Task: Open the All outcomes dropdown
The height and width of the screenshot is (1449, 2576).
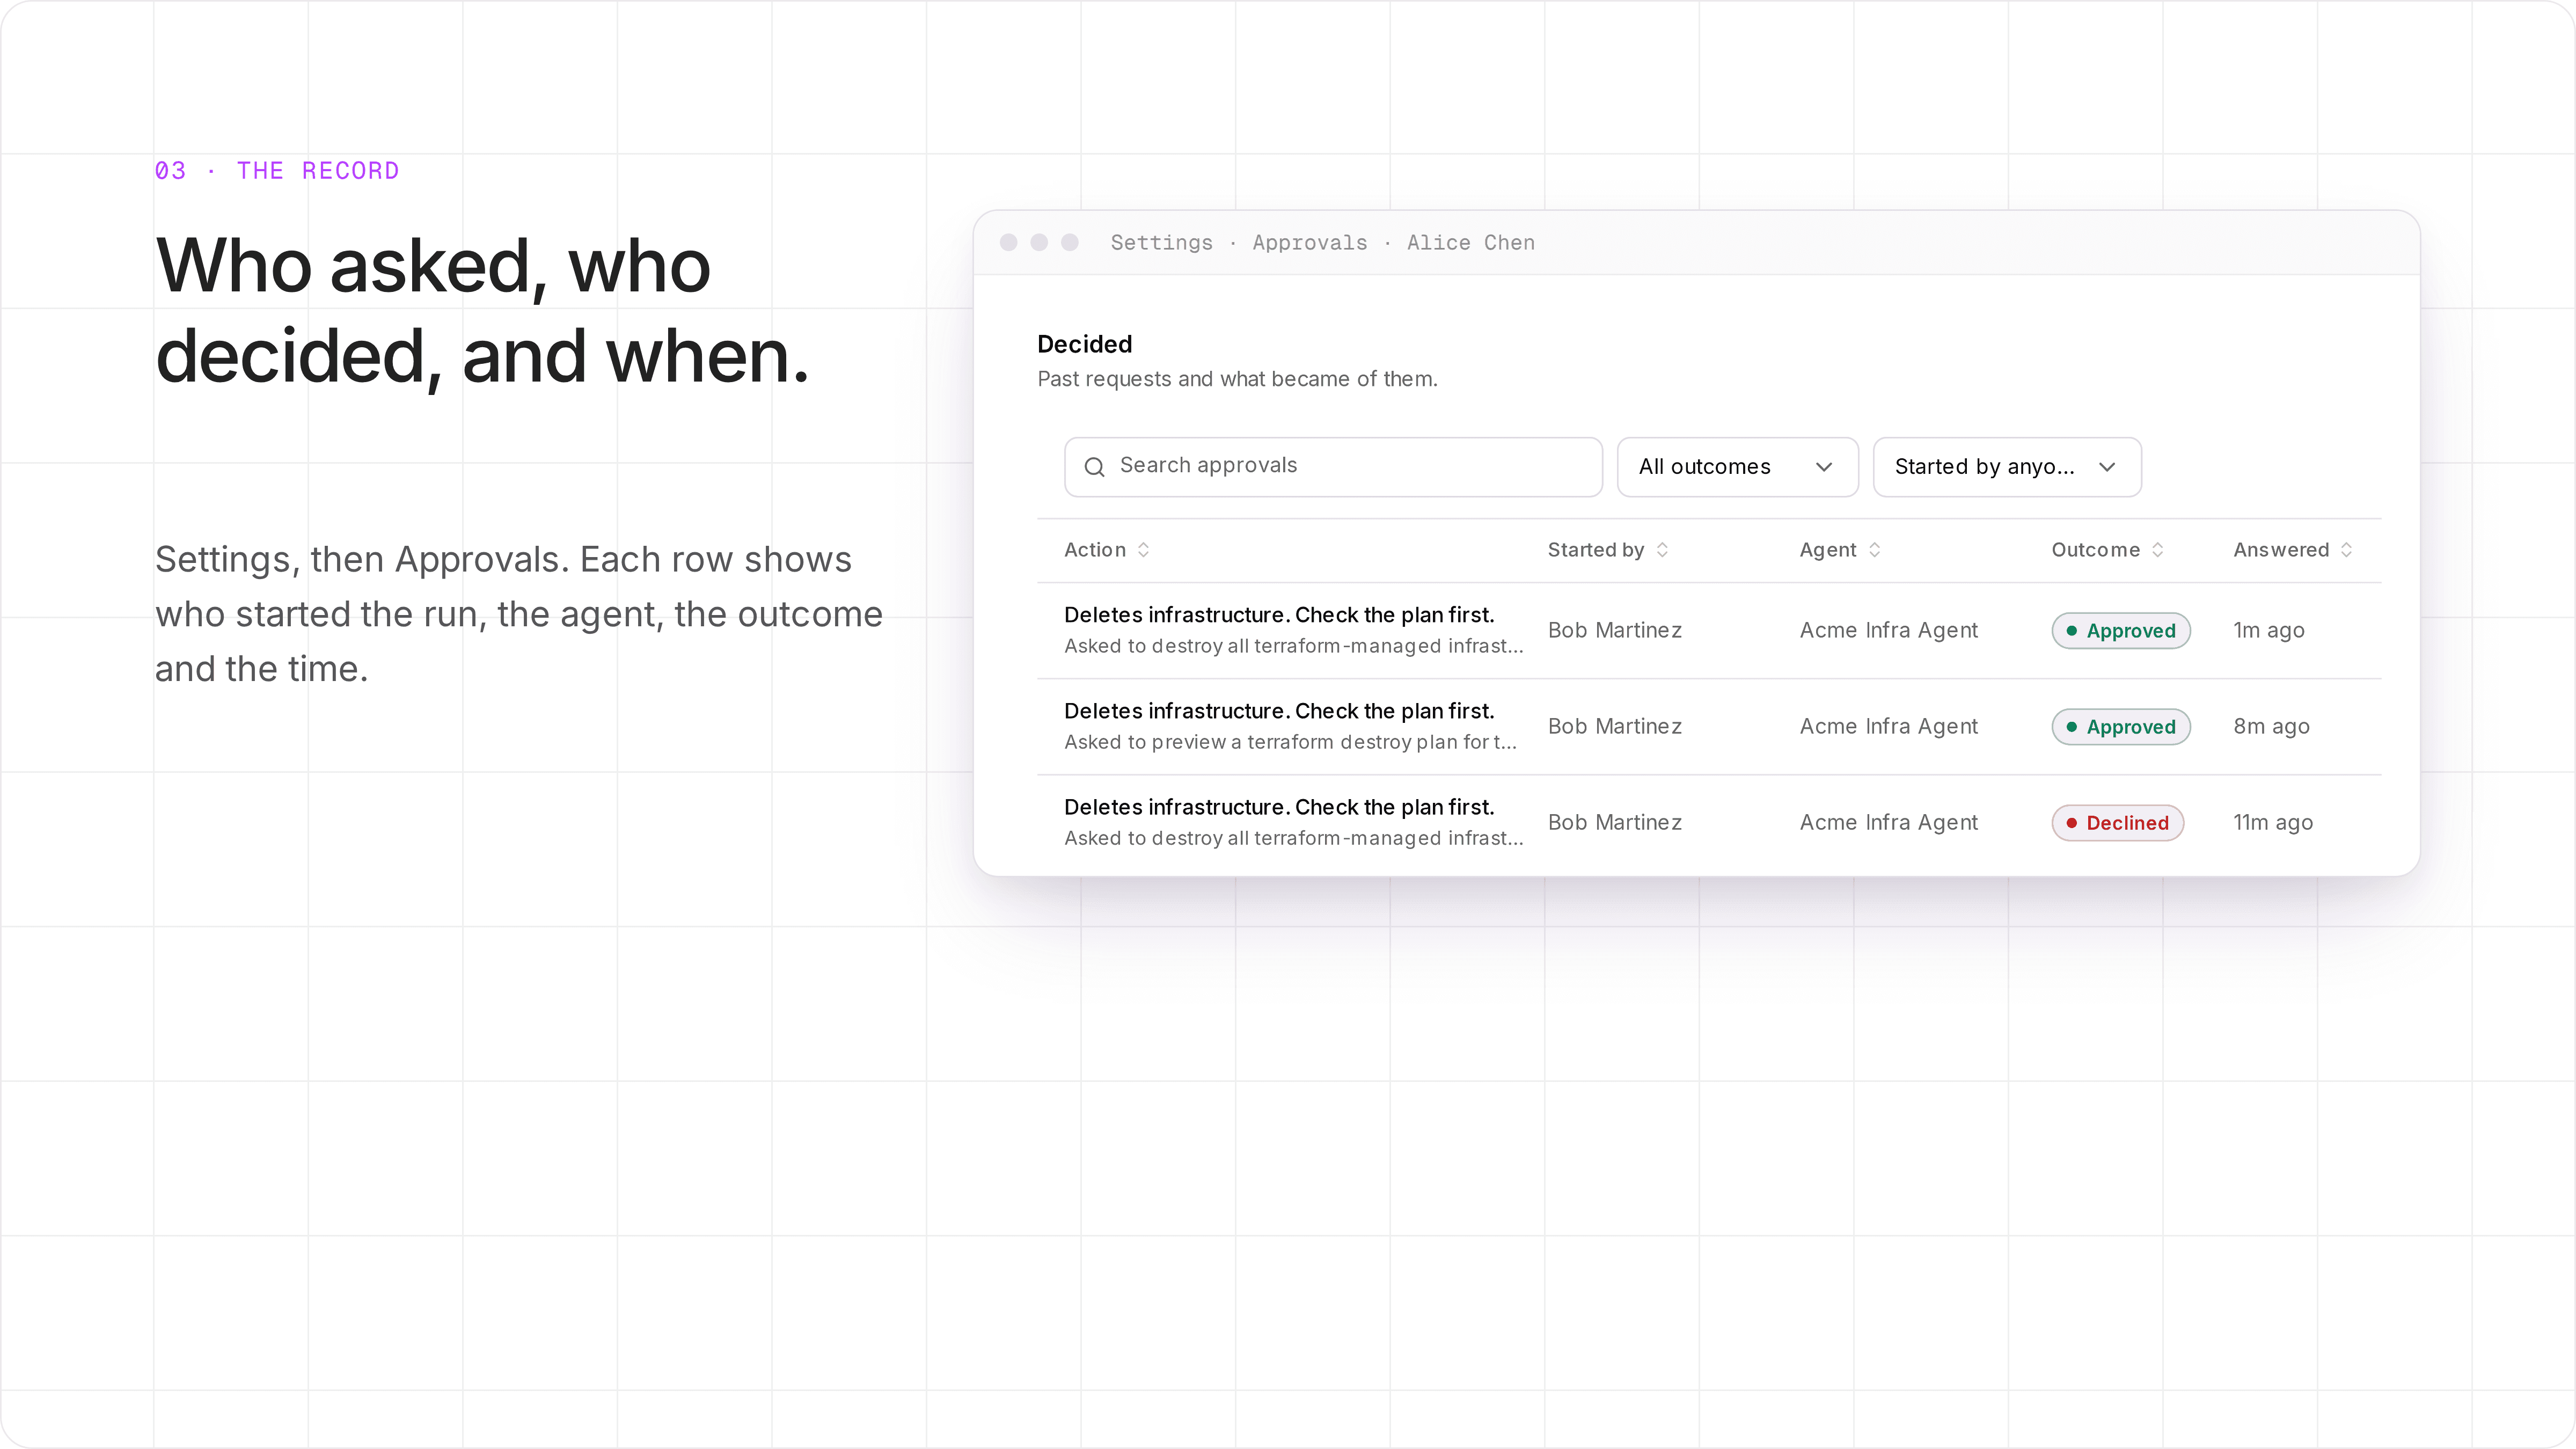Action: [x=1737, y=467]
